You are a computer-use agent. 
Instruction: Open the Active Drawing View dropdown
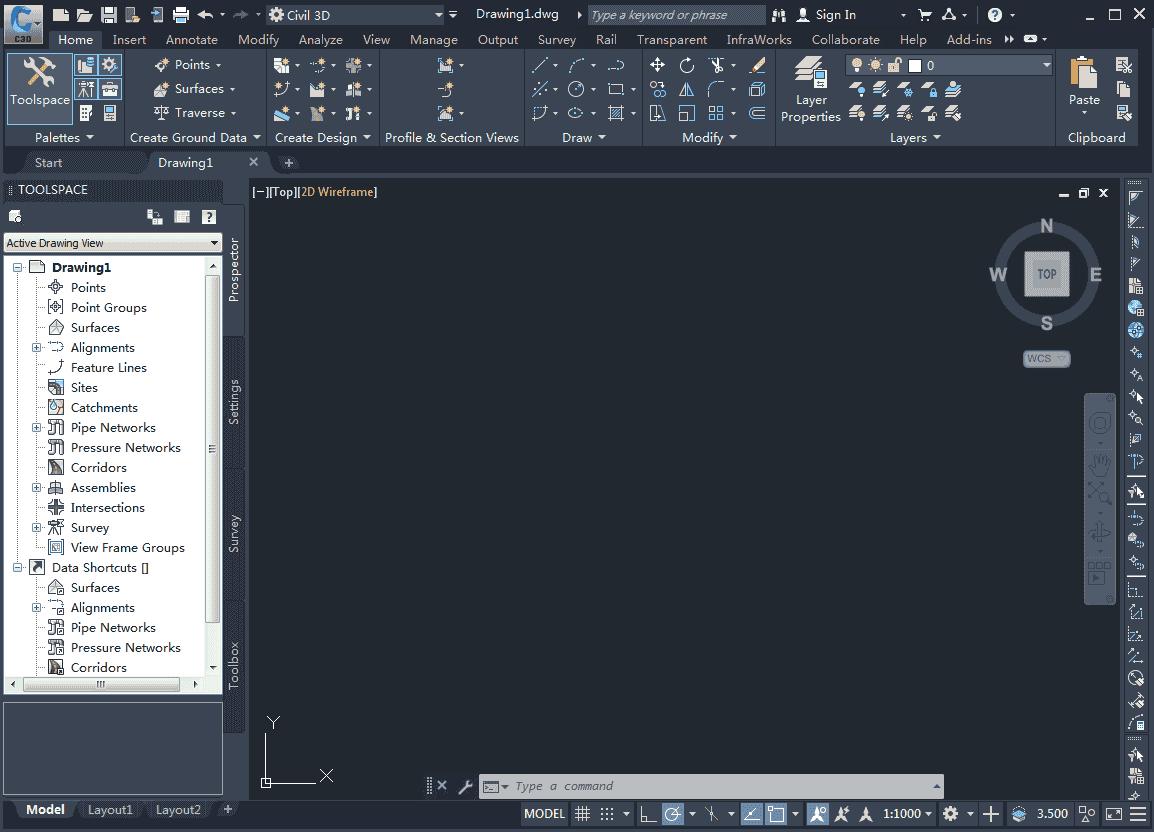pos(113,243)
